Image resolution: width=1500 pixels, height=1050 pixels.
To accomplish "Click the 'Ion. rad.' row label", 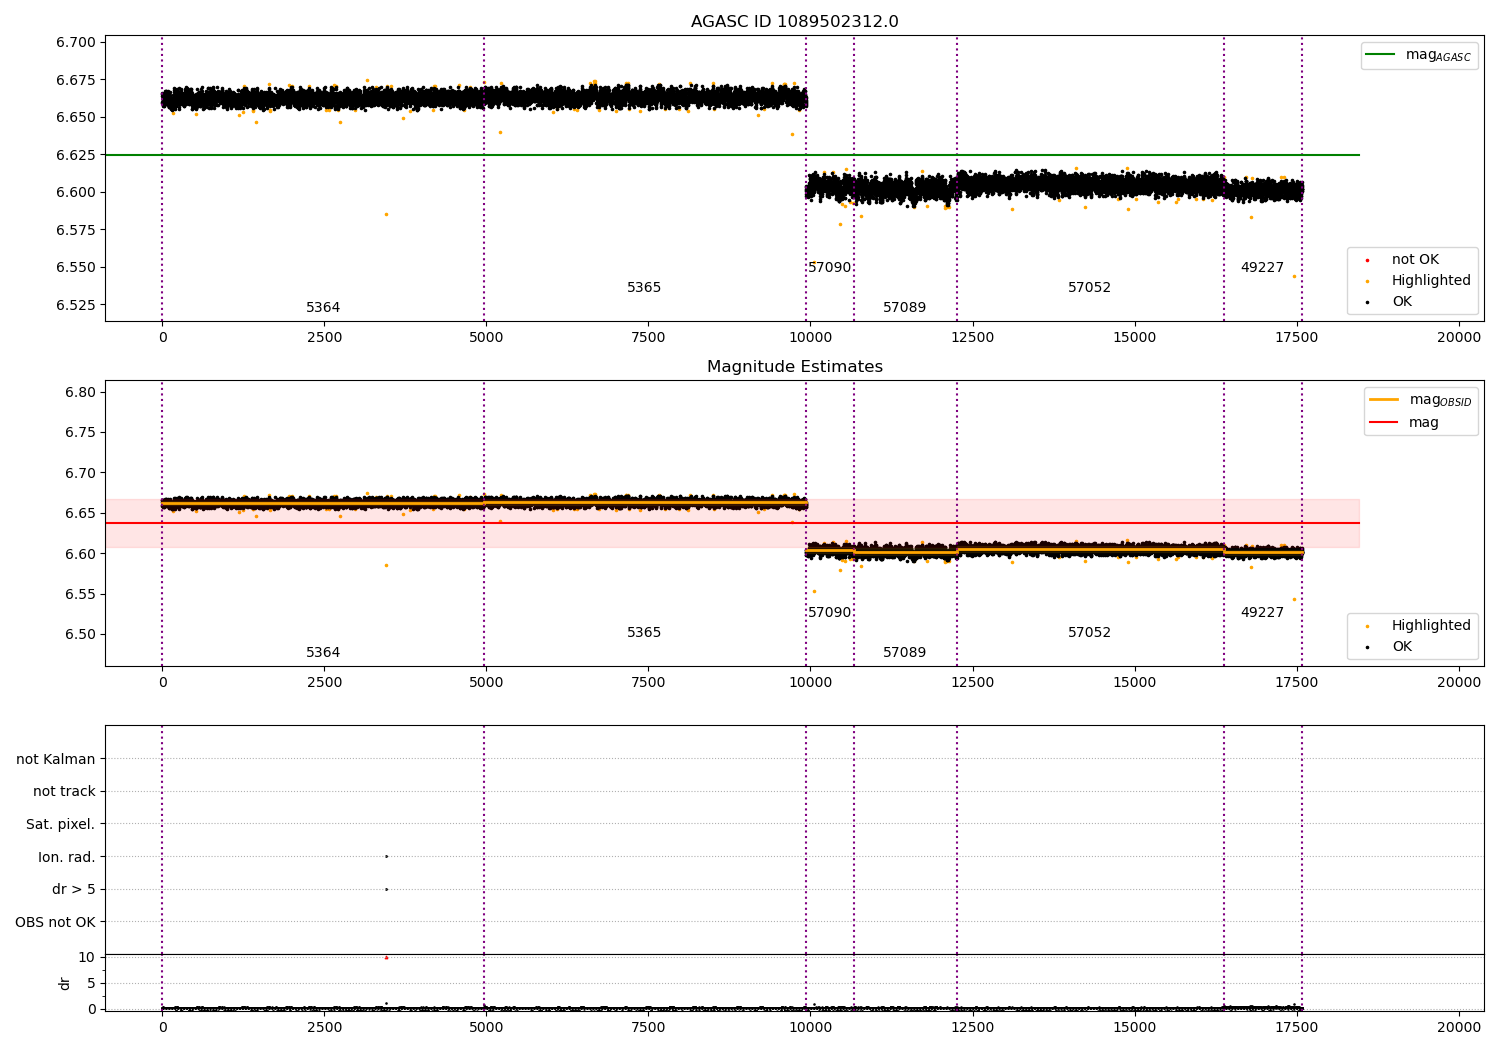I will click(x=67, y=858).
